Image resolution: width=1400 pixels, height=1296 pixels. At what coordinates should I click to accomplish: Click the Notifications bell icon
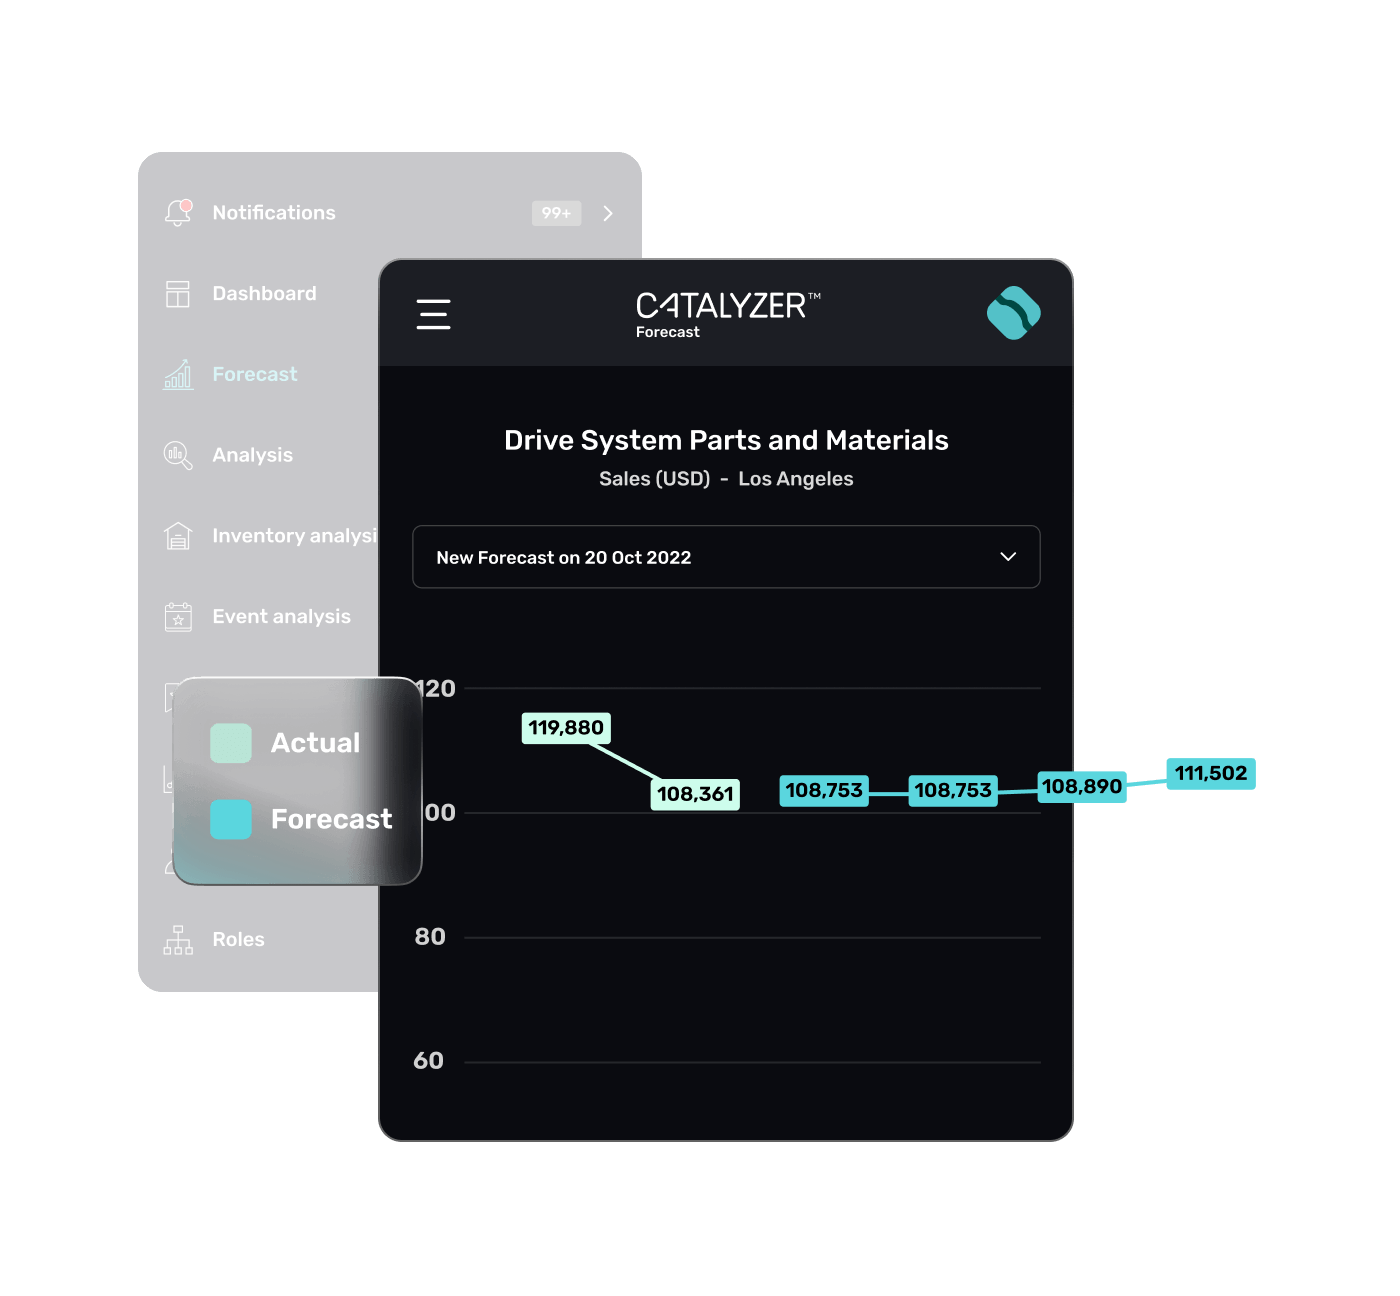[x=178, y=212]
